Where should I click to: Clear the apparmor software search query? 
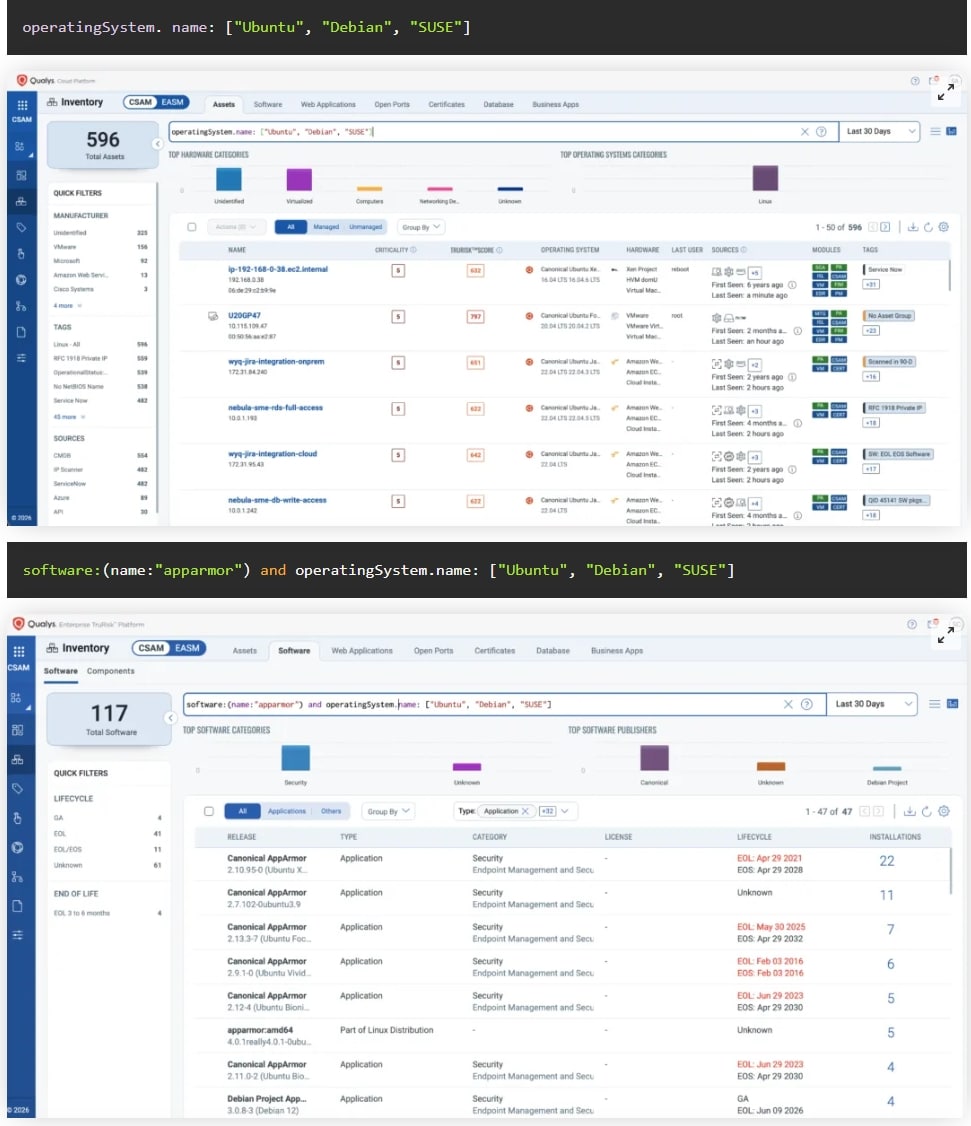pyautogui.click(x=788, y=704)
